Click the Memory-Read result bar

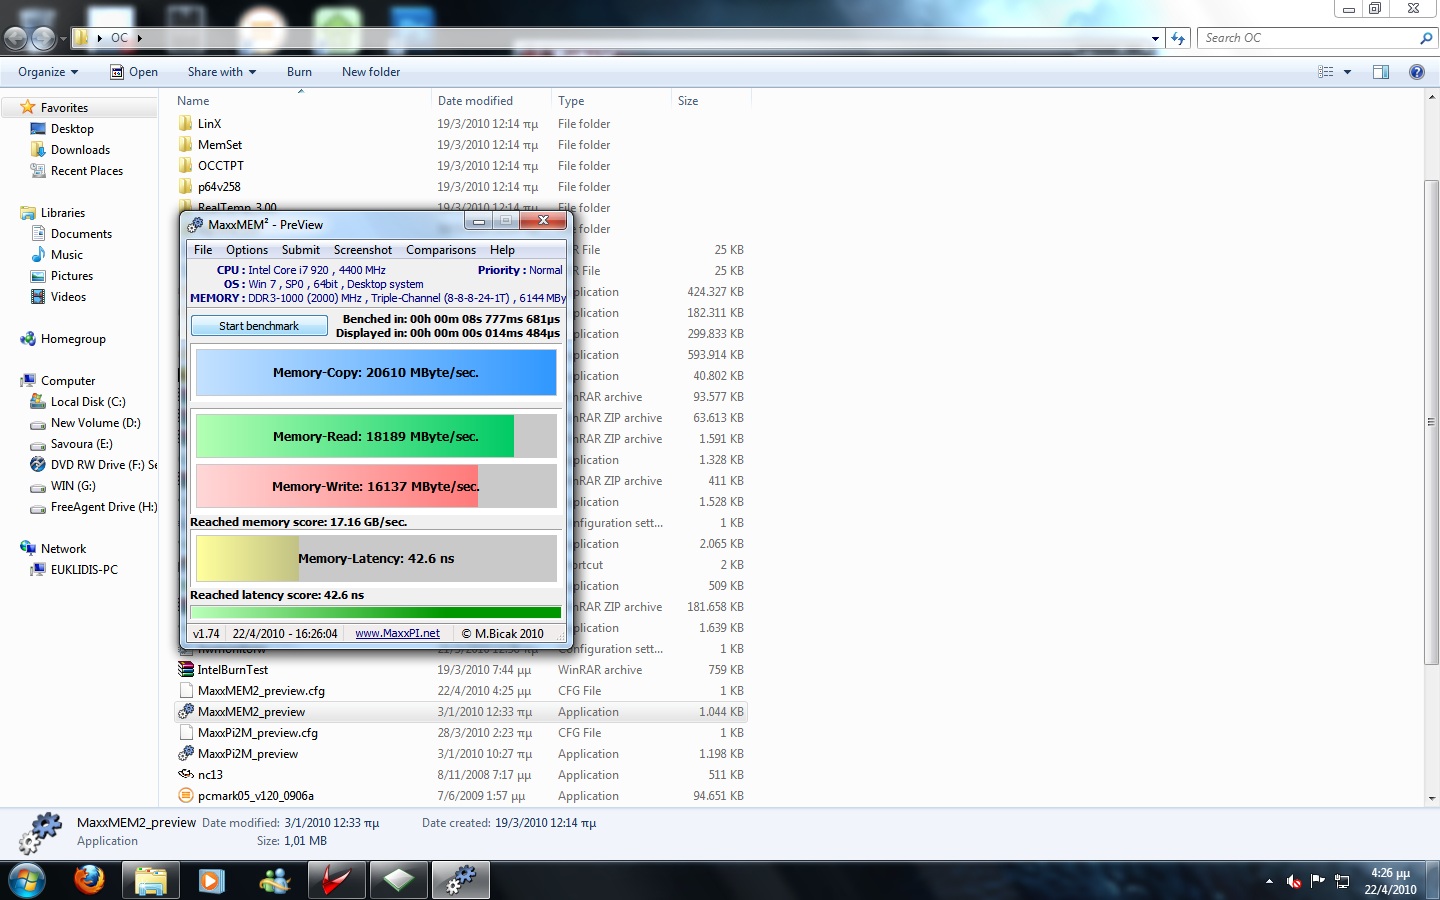click(x=376, y=436)
